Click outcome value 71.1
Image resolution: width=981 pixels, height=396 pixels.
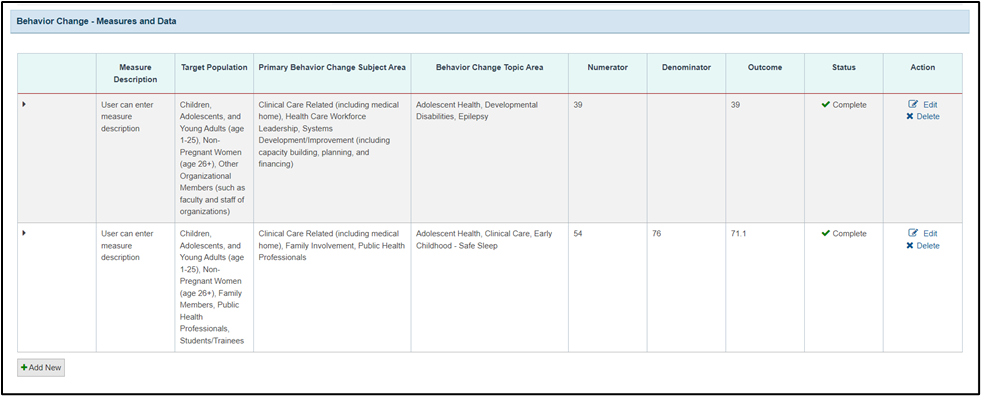pyautogui.click(x=738, y=234)
